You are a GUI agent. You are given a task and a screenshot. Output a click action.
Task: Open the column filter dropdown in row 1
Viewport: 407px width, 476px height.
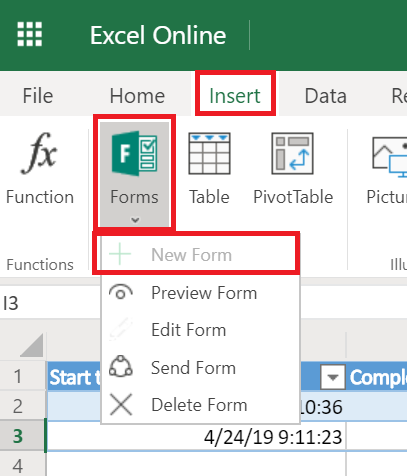333,377
